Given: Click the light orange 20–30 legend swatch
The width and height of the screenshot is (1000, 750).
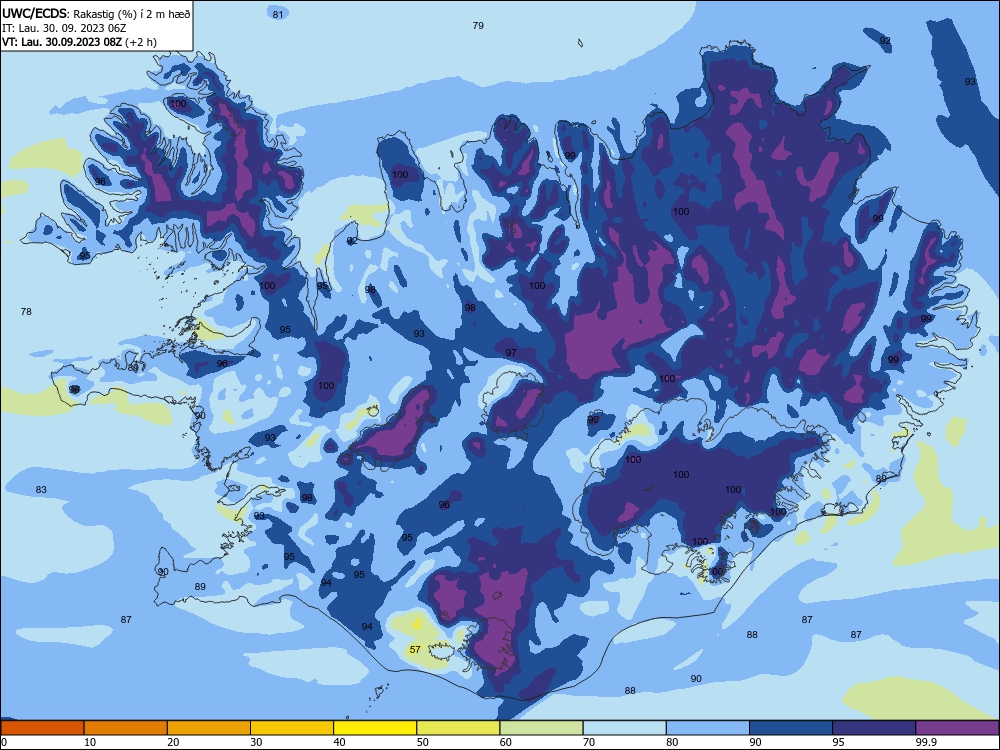Looking at the screenshot, I should tap(209, 728).
